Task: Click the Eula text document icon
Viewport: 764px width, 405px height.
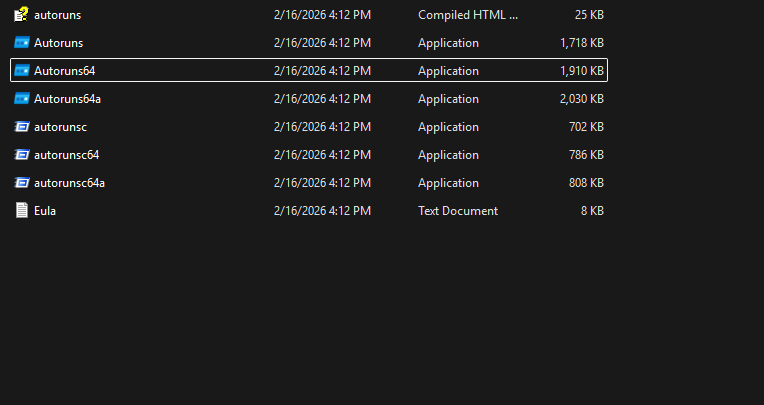Action: [x=21, y=211]
